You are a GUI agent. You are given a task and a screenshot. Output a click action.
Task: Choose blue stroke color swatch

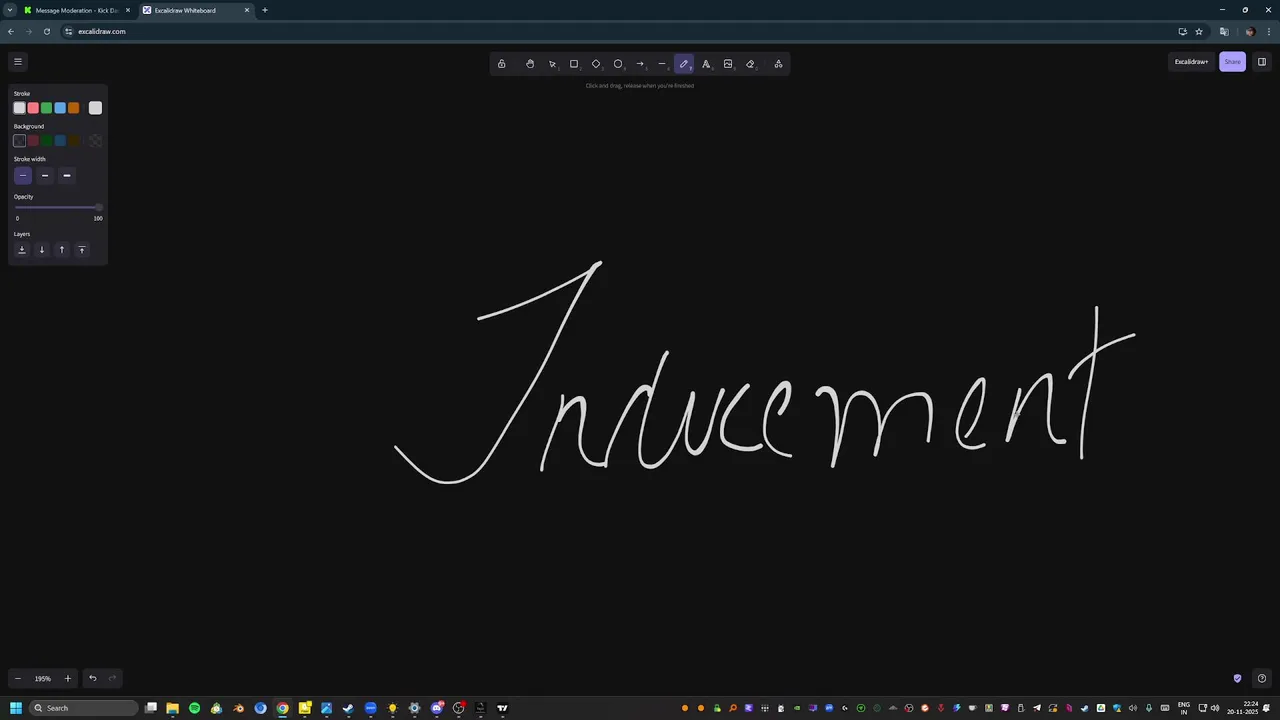pyautogui.click(x=60, y=108)
